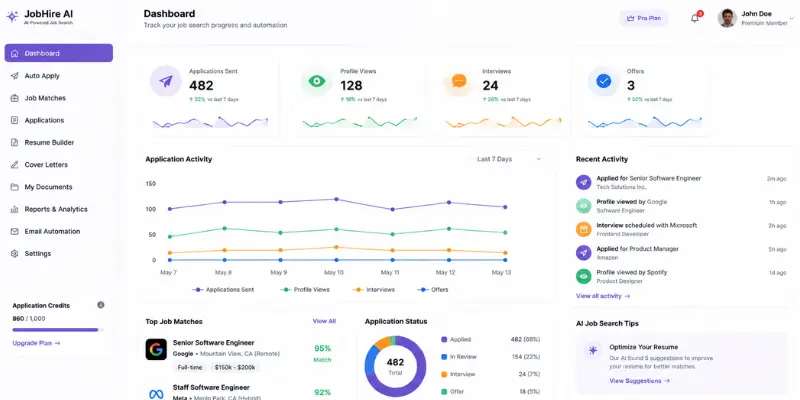
Task: Open the Staff Software Engineer job match
Action: 240,392
